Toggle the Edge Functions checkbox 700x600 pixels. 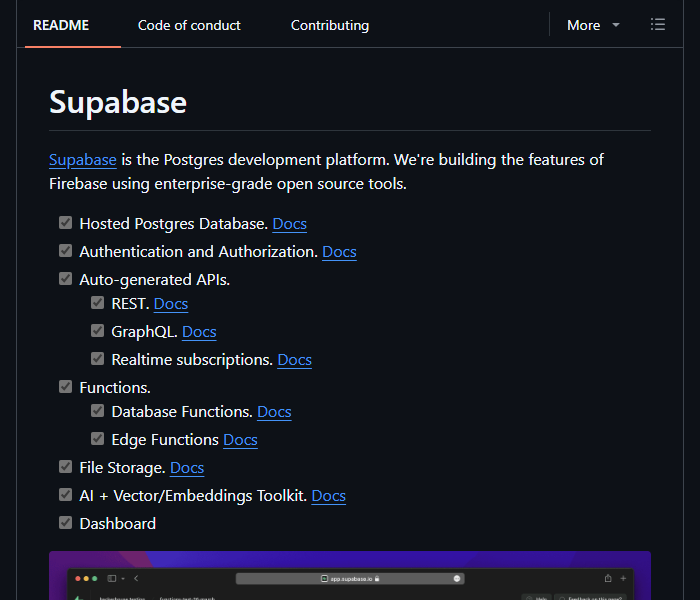97,439
